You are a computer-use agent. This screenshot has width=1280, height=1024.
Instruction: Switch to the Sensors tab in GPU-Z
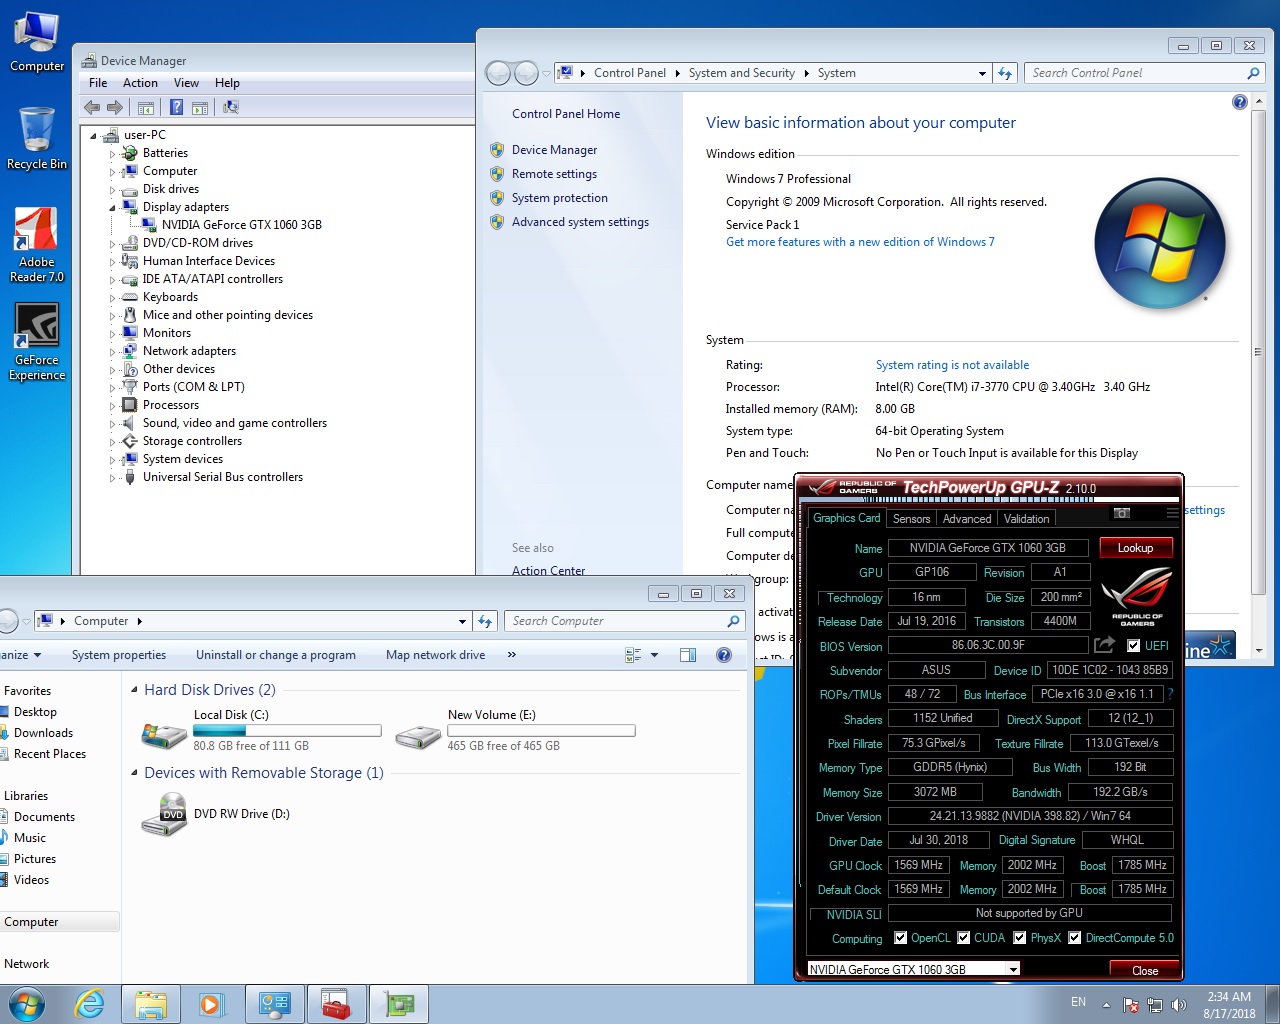[x=911, y=518]
